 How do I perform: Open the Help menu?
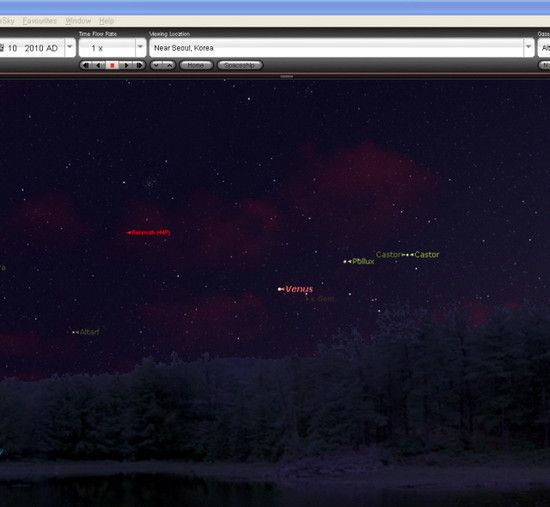(106, 21)
